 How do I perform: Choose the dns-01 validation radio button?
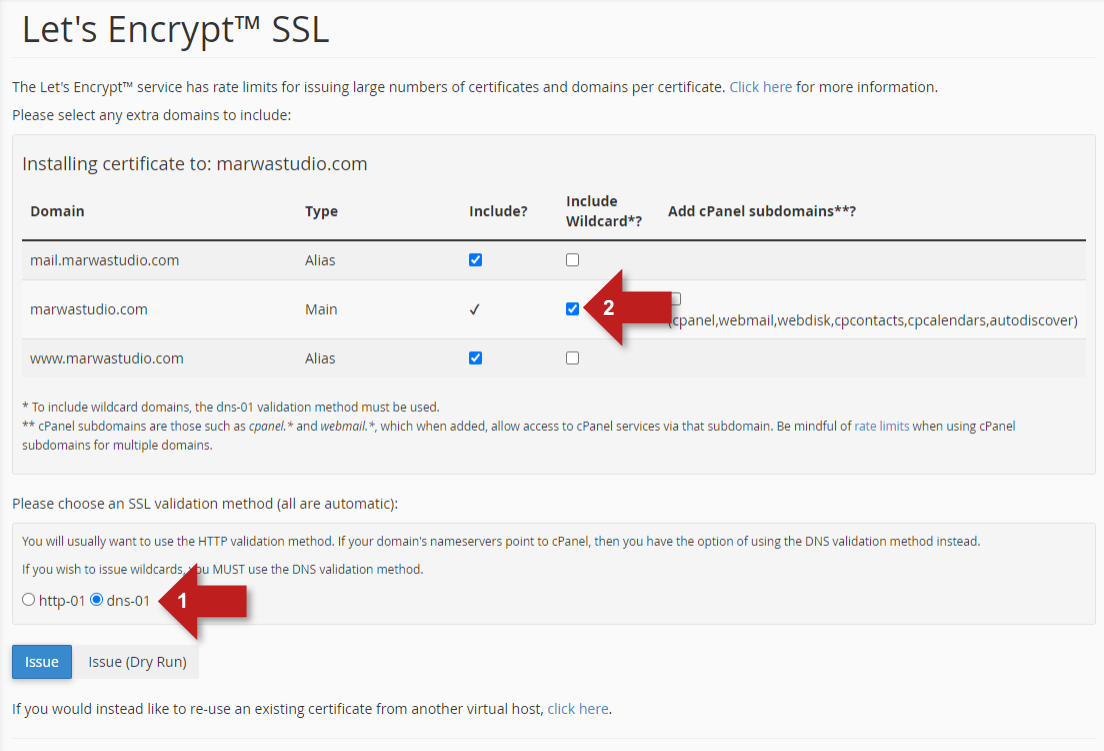click(97, 600)
